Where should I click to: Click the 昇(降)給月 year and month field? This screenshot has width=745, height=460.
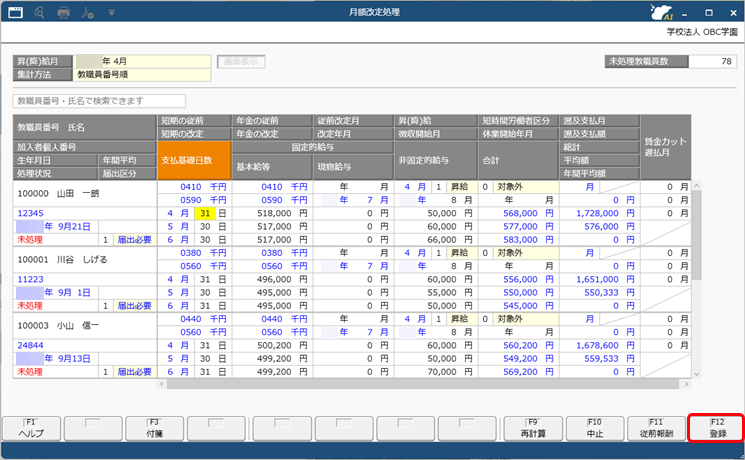142,61
